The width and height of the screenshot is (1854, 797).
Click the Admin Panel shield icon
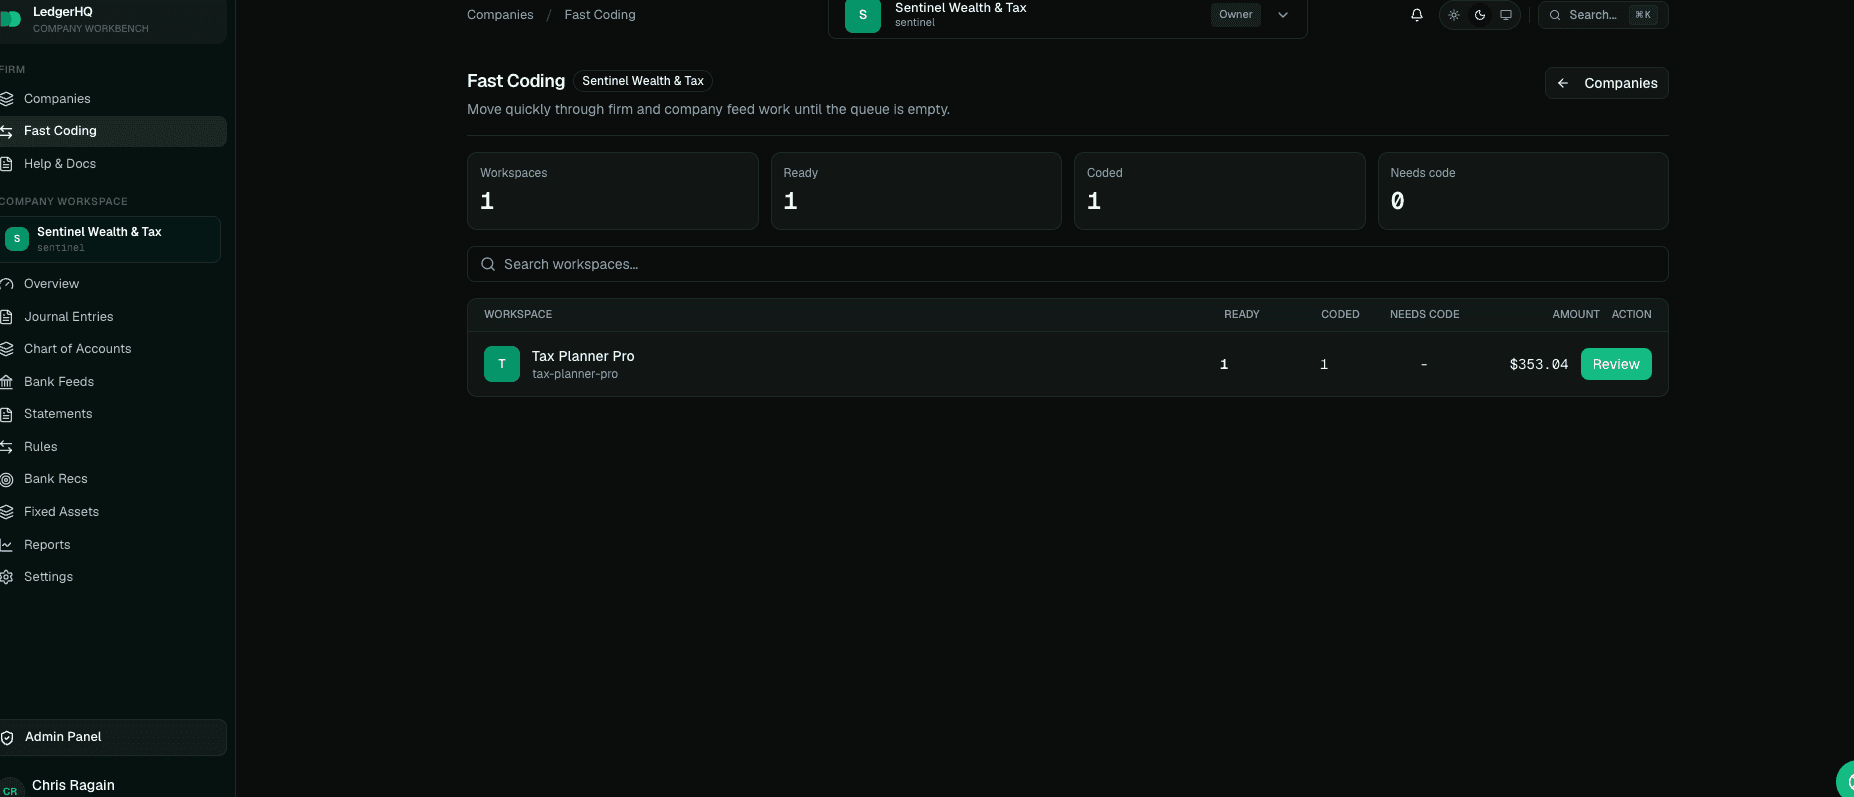coord(7,738)
